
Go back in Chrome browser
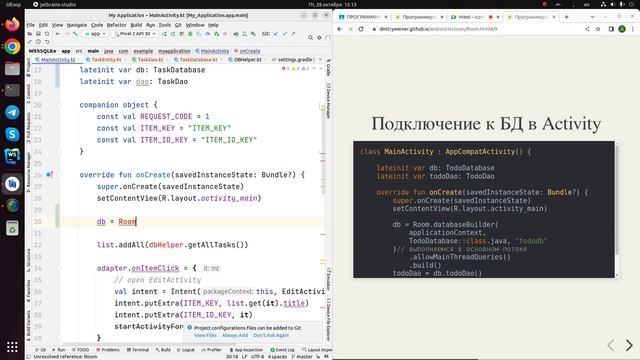click(340, 29)
